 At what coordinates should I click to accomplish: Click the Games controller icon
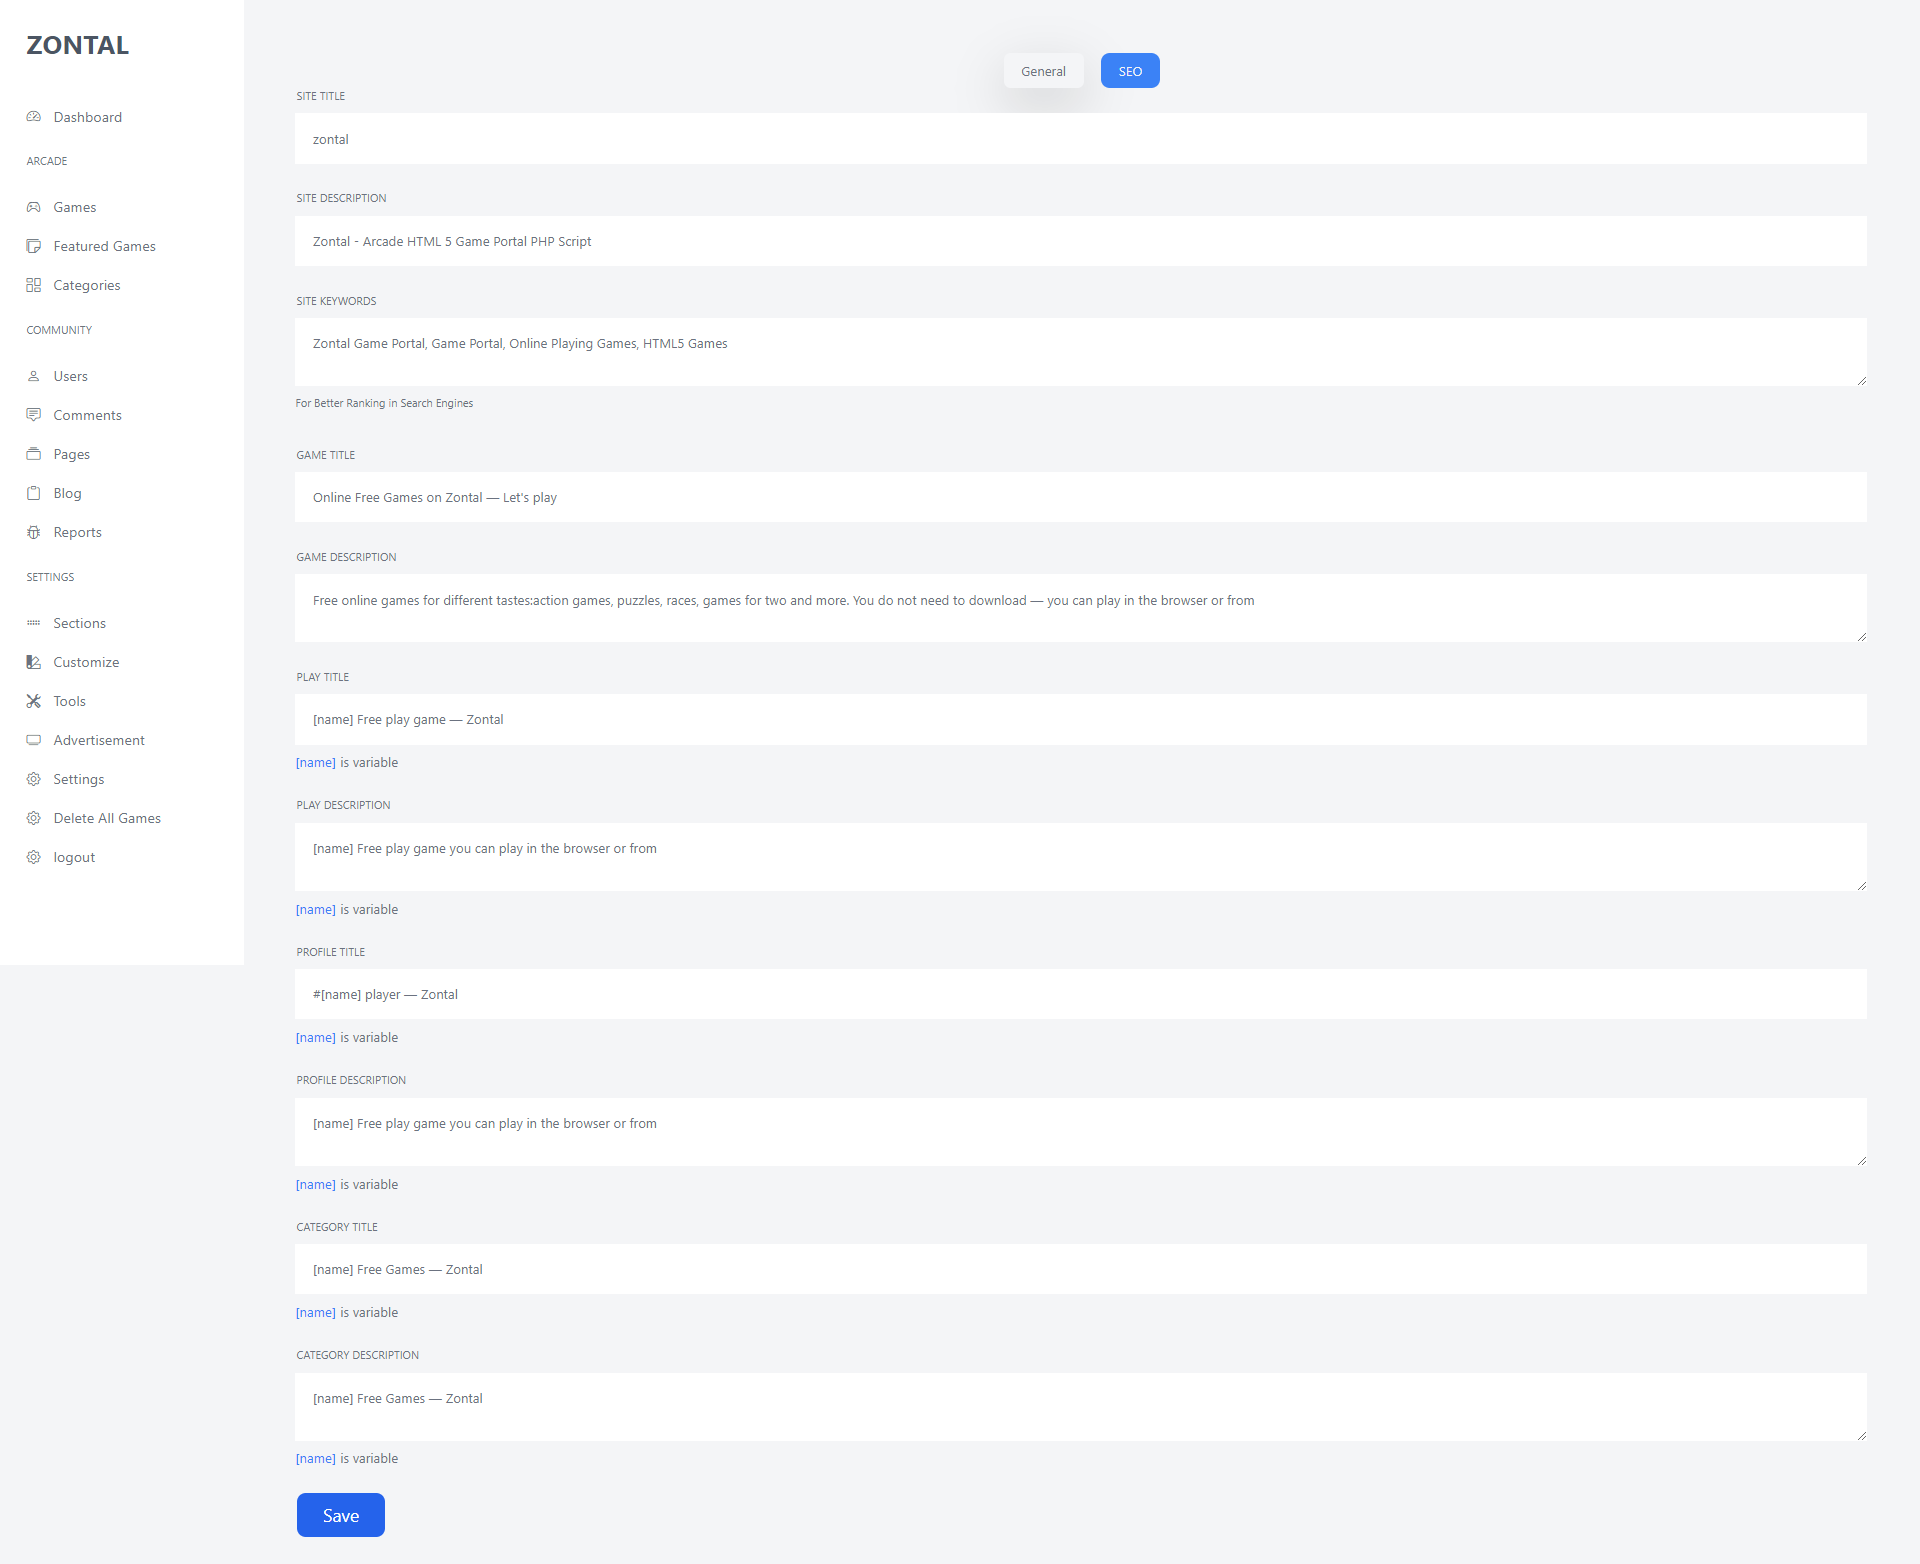pos(34,207)
